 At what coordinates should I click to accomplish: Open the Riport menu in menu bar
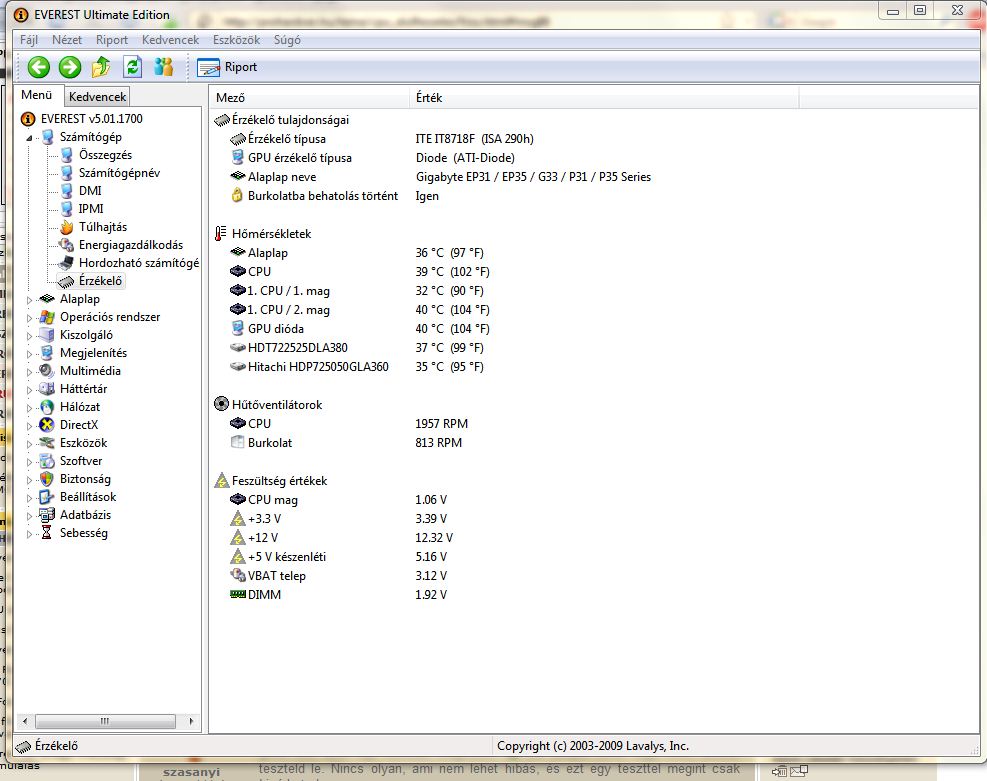point(111,40)
